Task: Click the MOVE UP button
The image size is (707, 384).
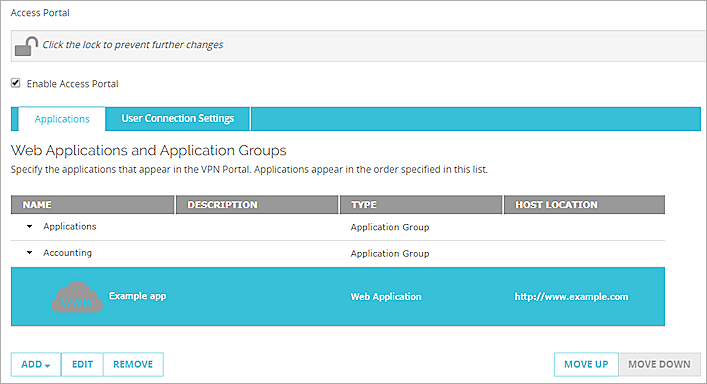Action: (x=586, y=364)
